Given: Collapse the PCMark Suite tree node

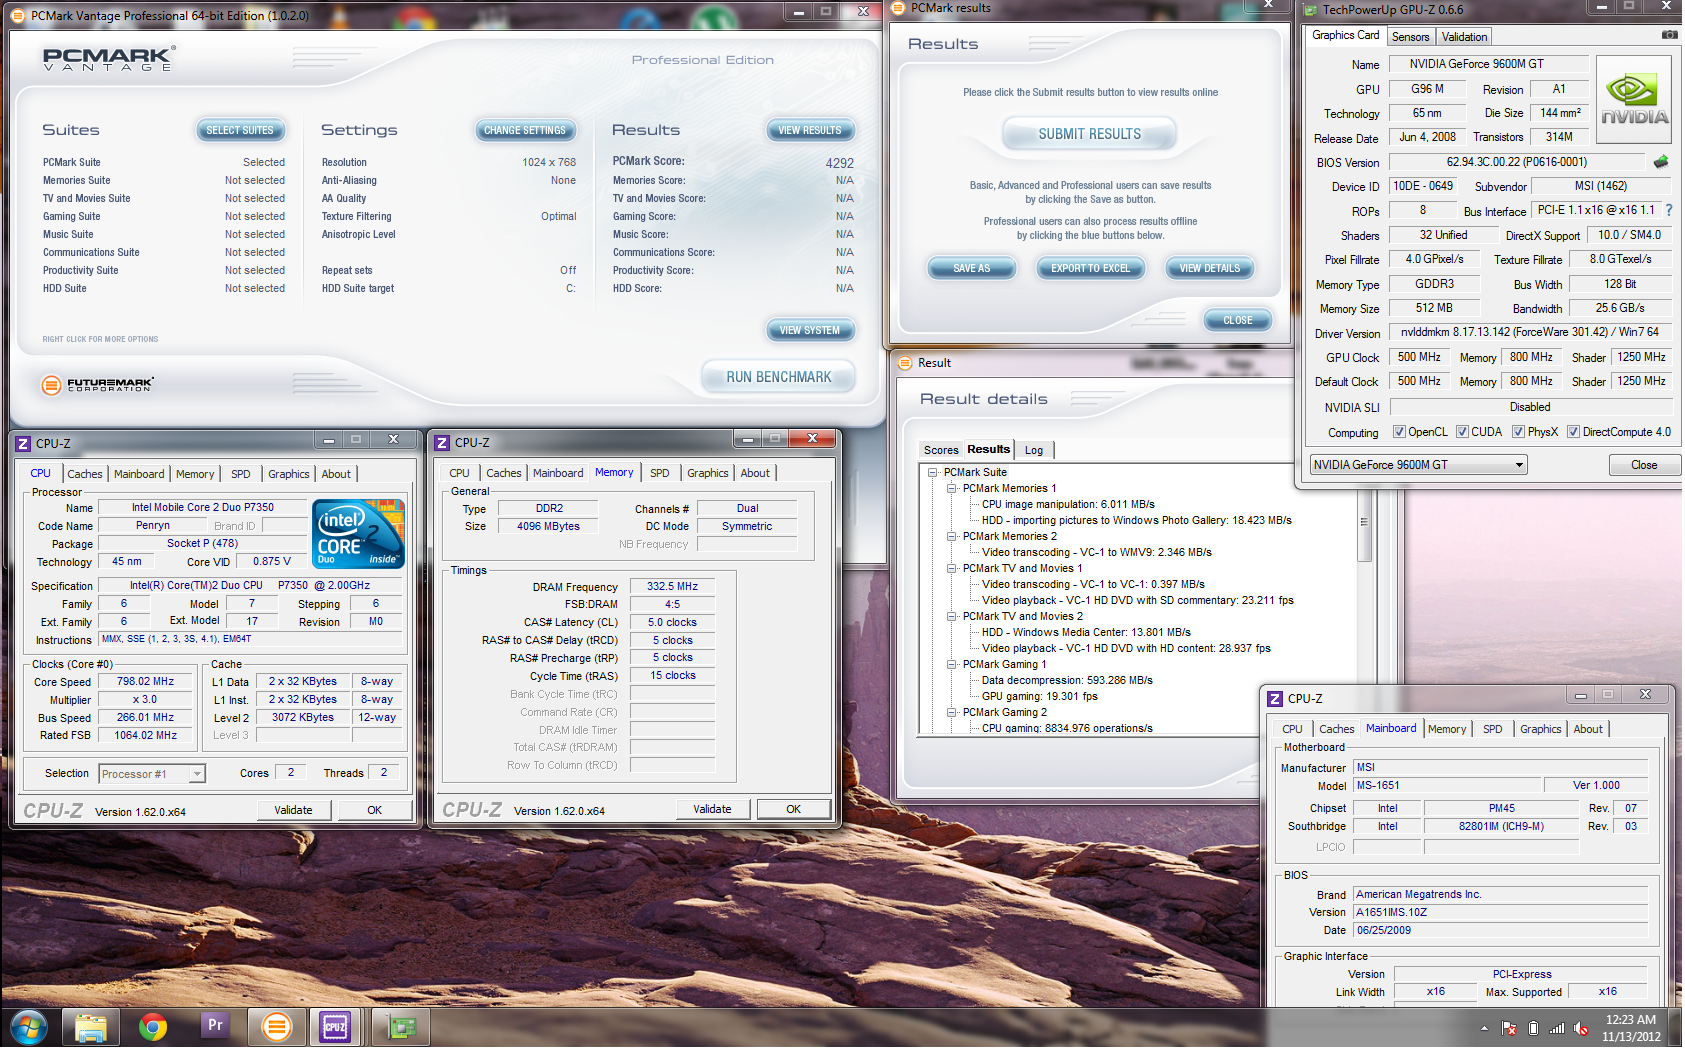Looking at the screenshot, I should [x=933, y=473].
